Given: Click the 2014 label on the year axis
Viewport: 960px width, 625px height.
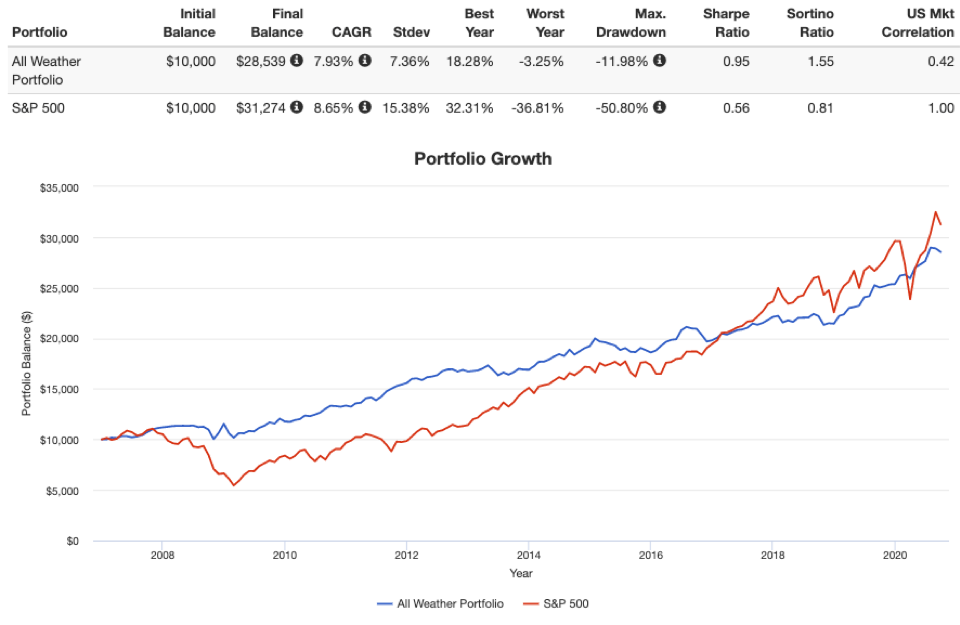Looking at the screenshot, I should click(x=529, y=555).
